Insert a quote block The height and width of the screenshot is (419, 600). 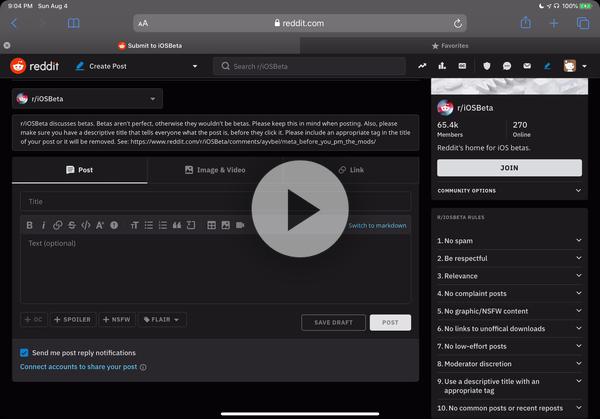click(x=177, y=225)
